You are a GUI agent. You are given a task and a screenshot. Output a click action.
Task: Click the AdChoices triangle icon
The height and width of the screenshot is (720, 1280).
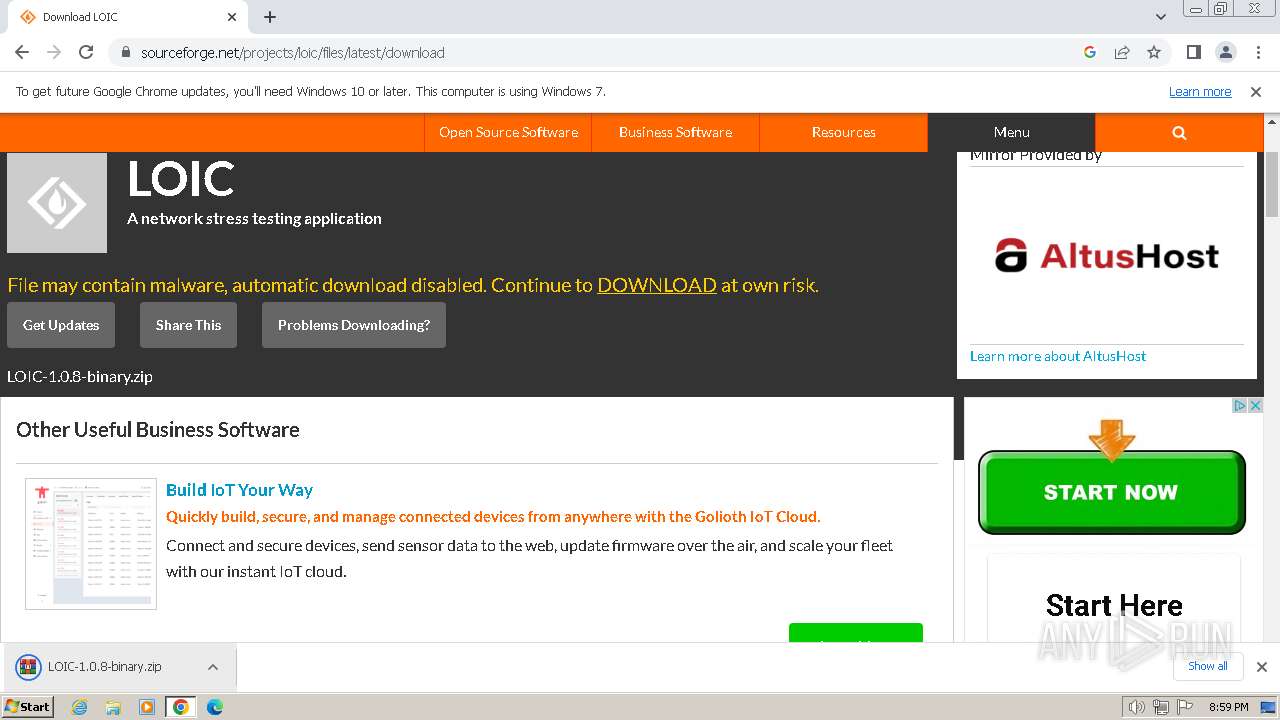(x=1240, y=405)
